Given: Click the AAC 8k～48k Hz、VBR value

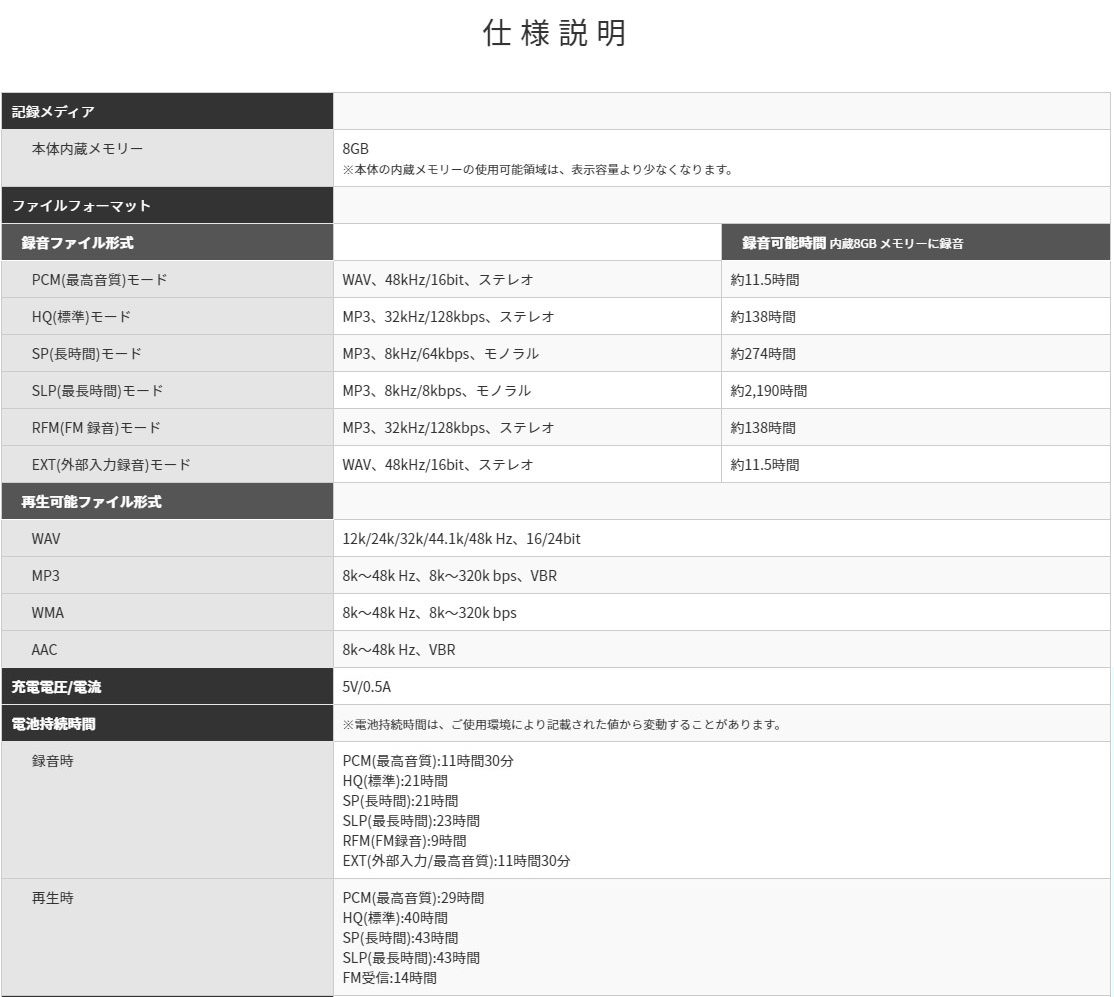Looking at the screenshot, I should click(399, 650).
